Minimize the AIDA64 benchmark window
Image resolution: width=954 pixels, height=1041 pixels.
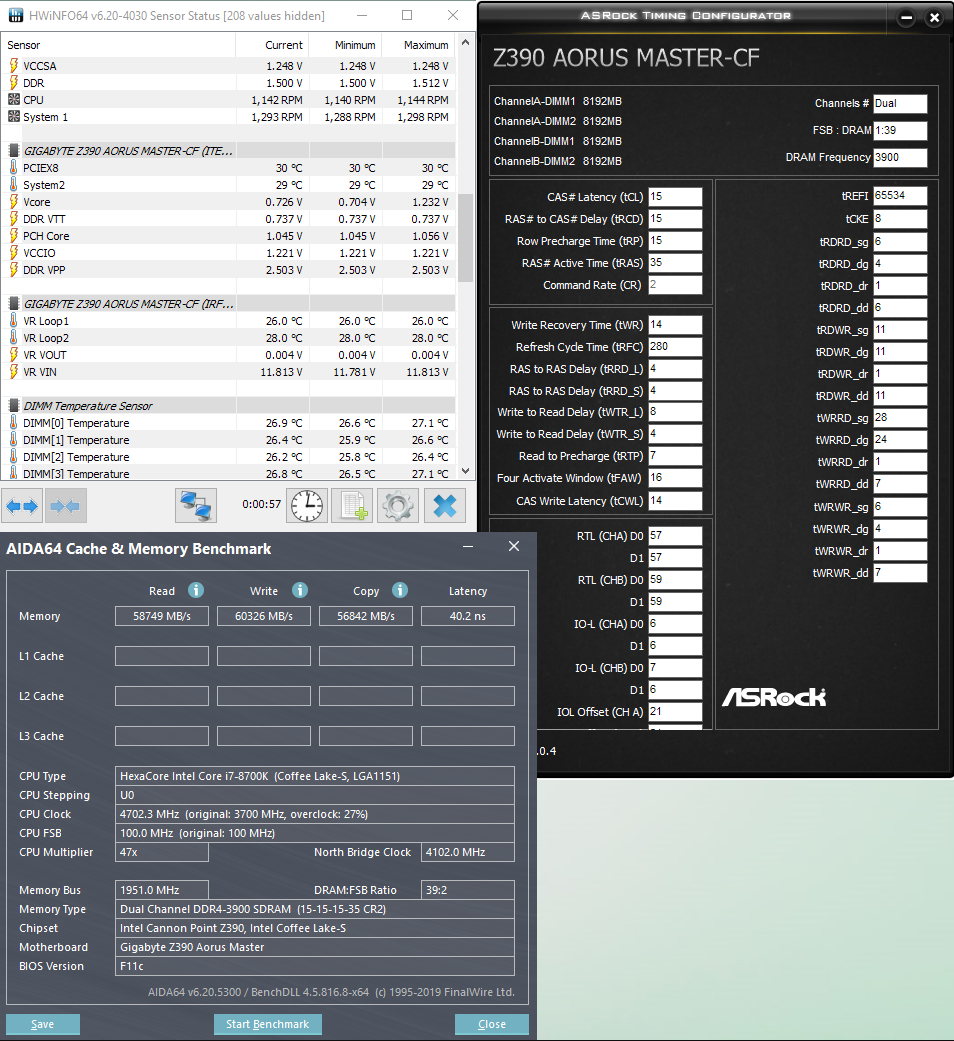click(x=468, y=546)
